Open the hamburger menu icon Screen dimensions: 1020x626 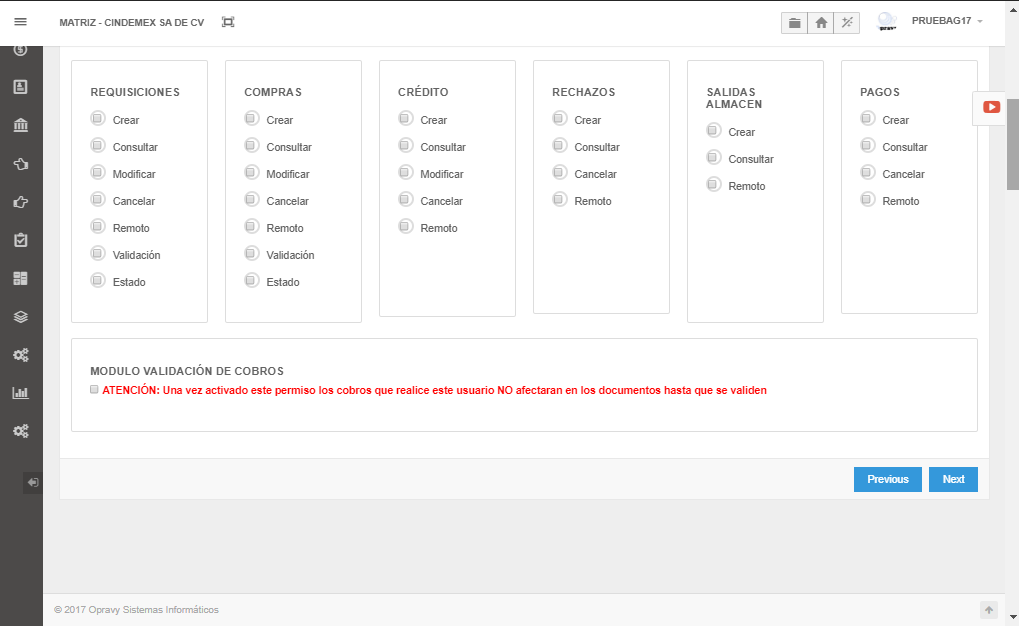pyautogui.click(x=20, y=21)
